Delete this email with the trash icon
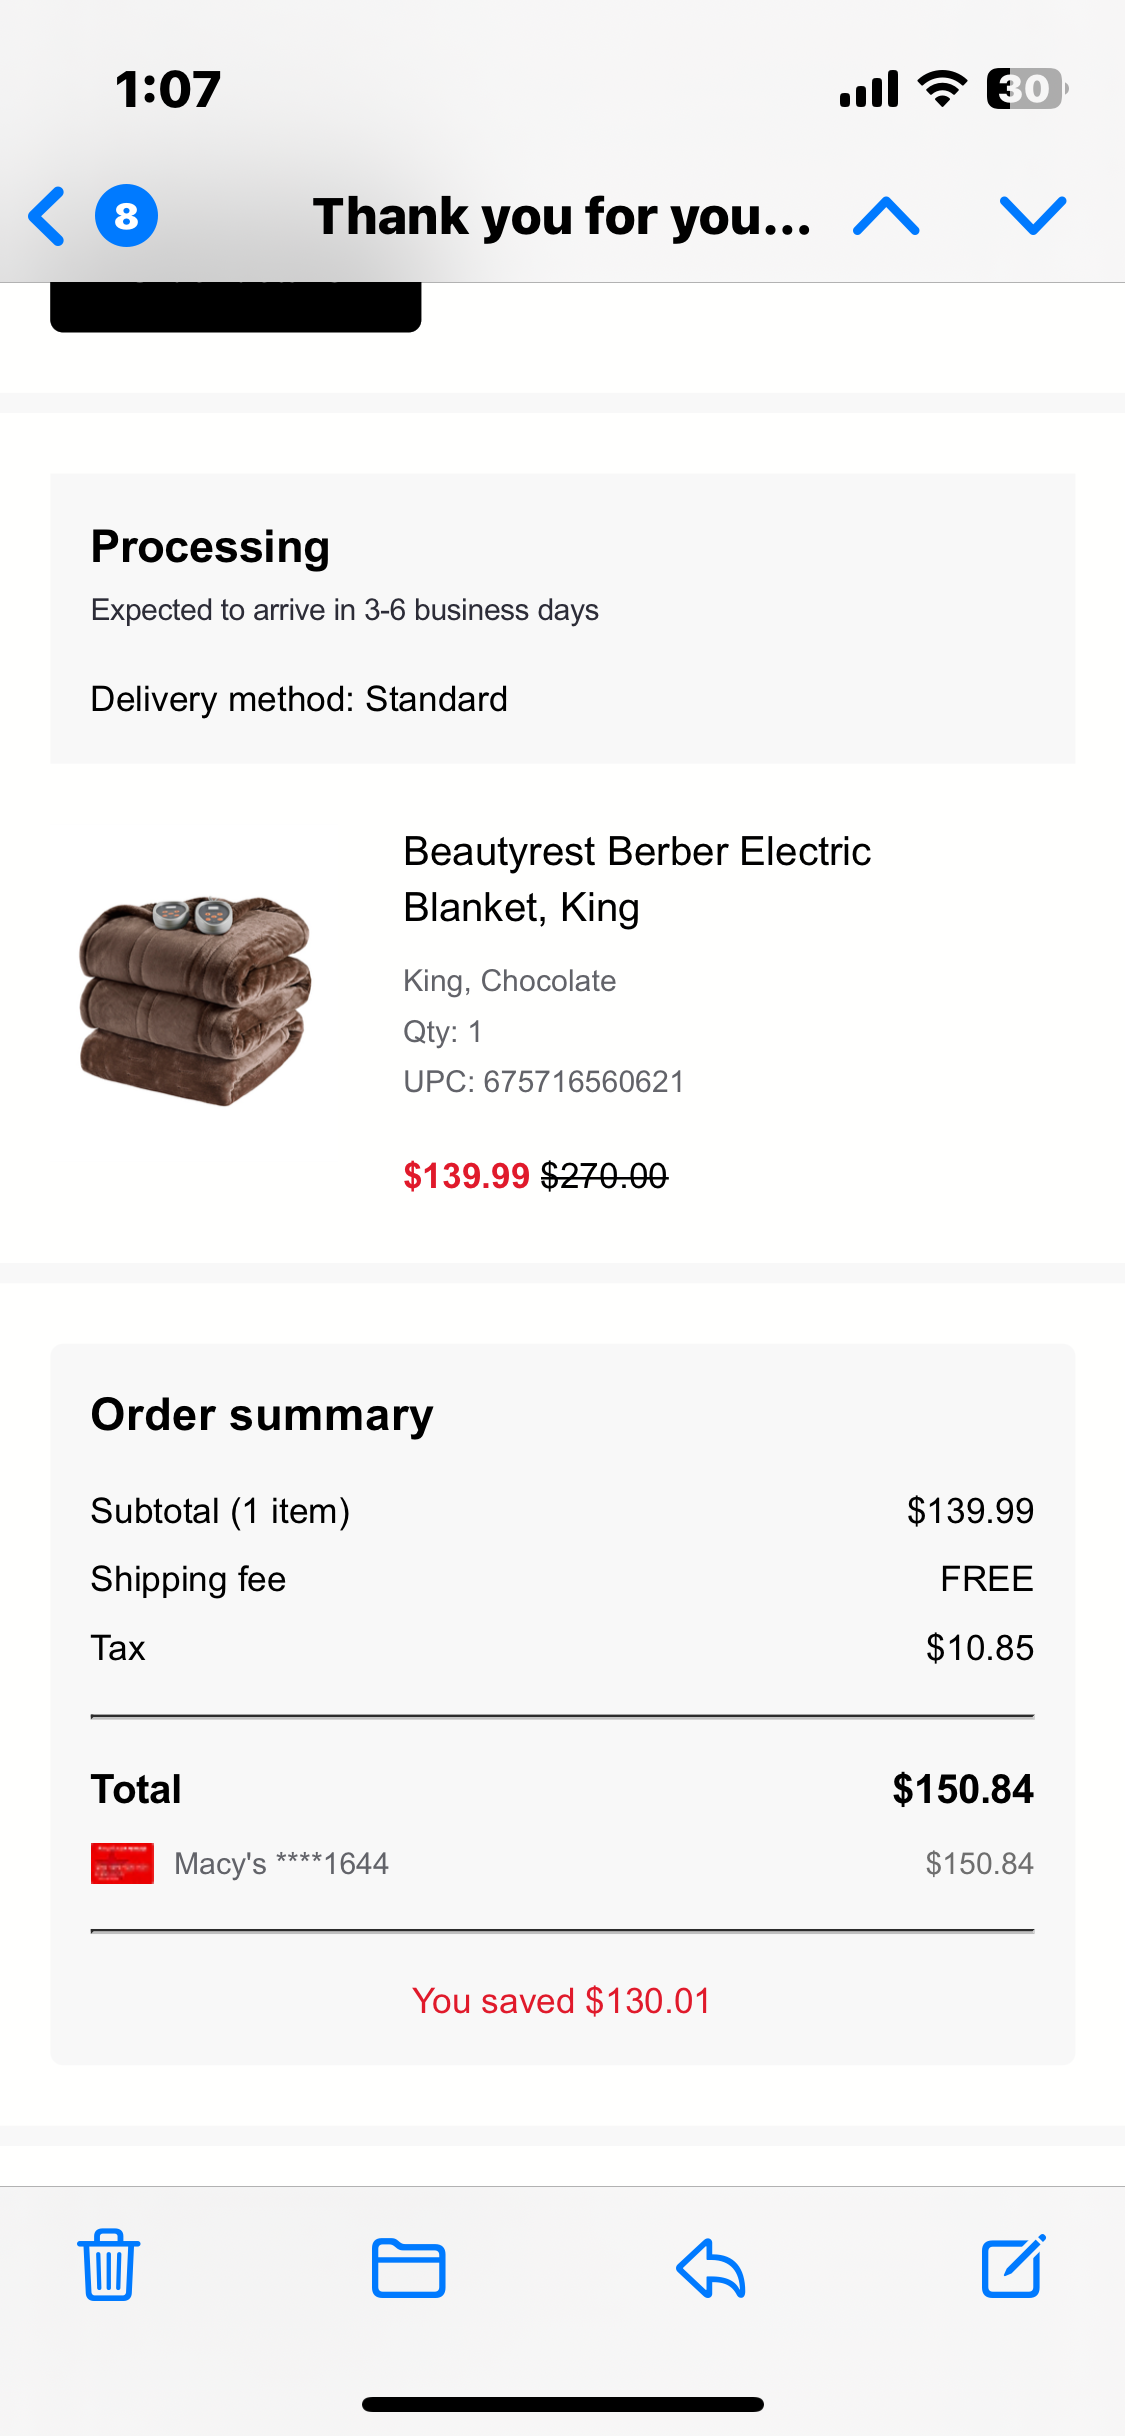 pos(108,2265)
